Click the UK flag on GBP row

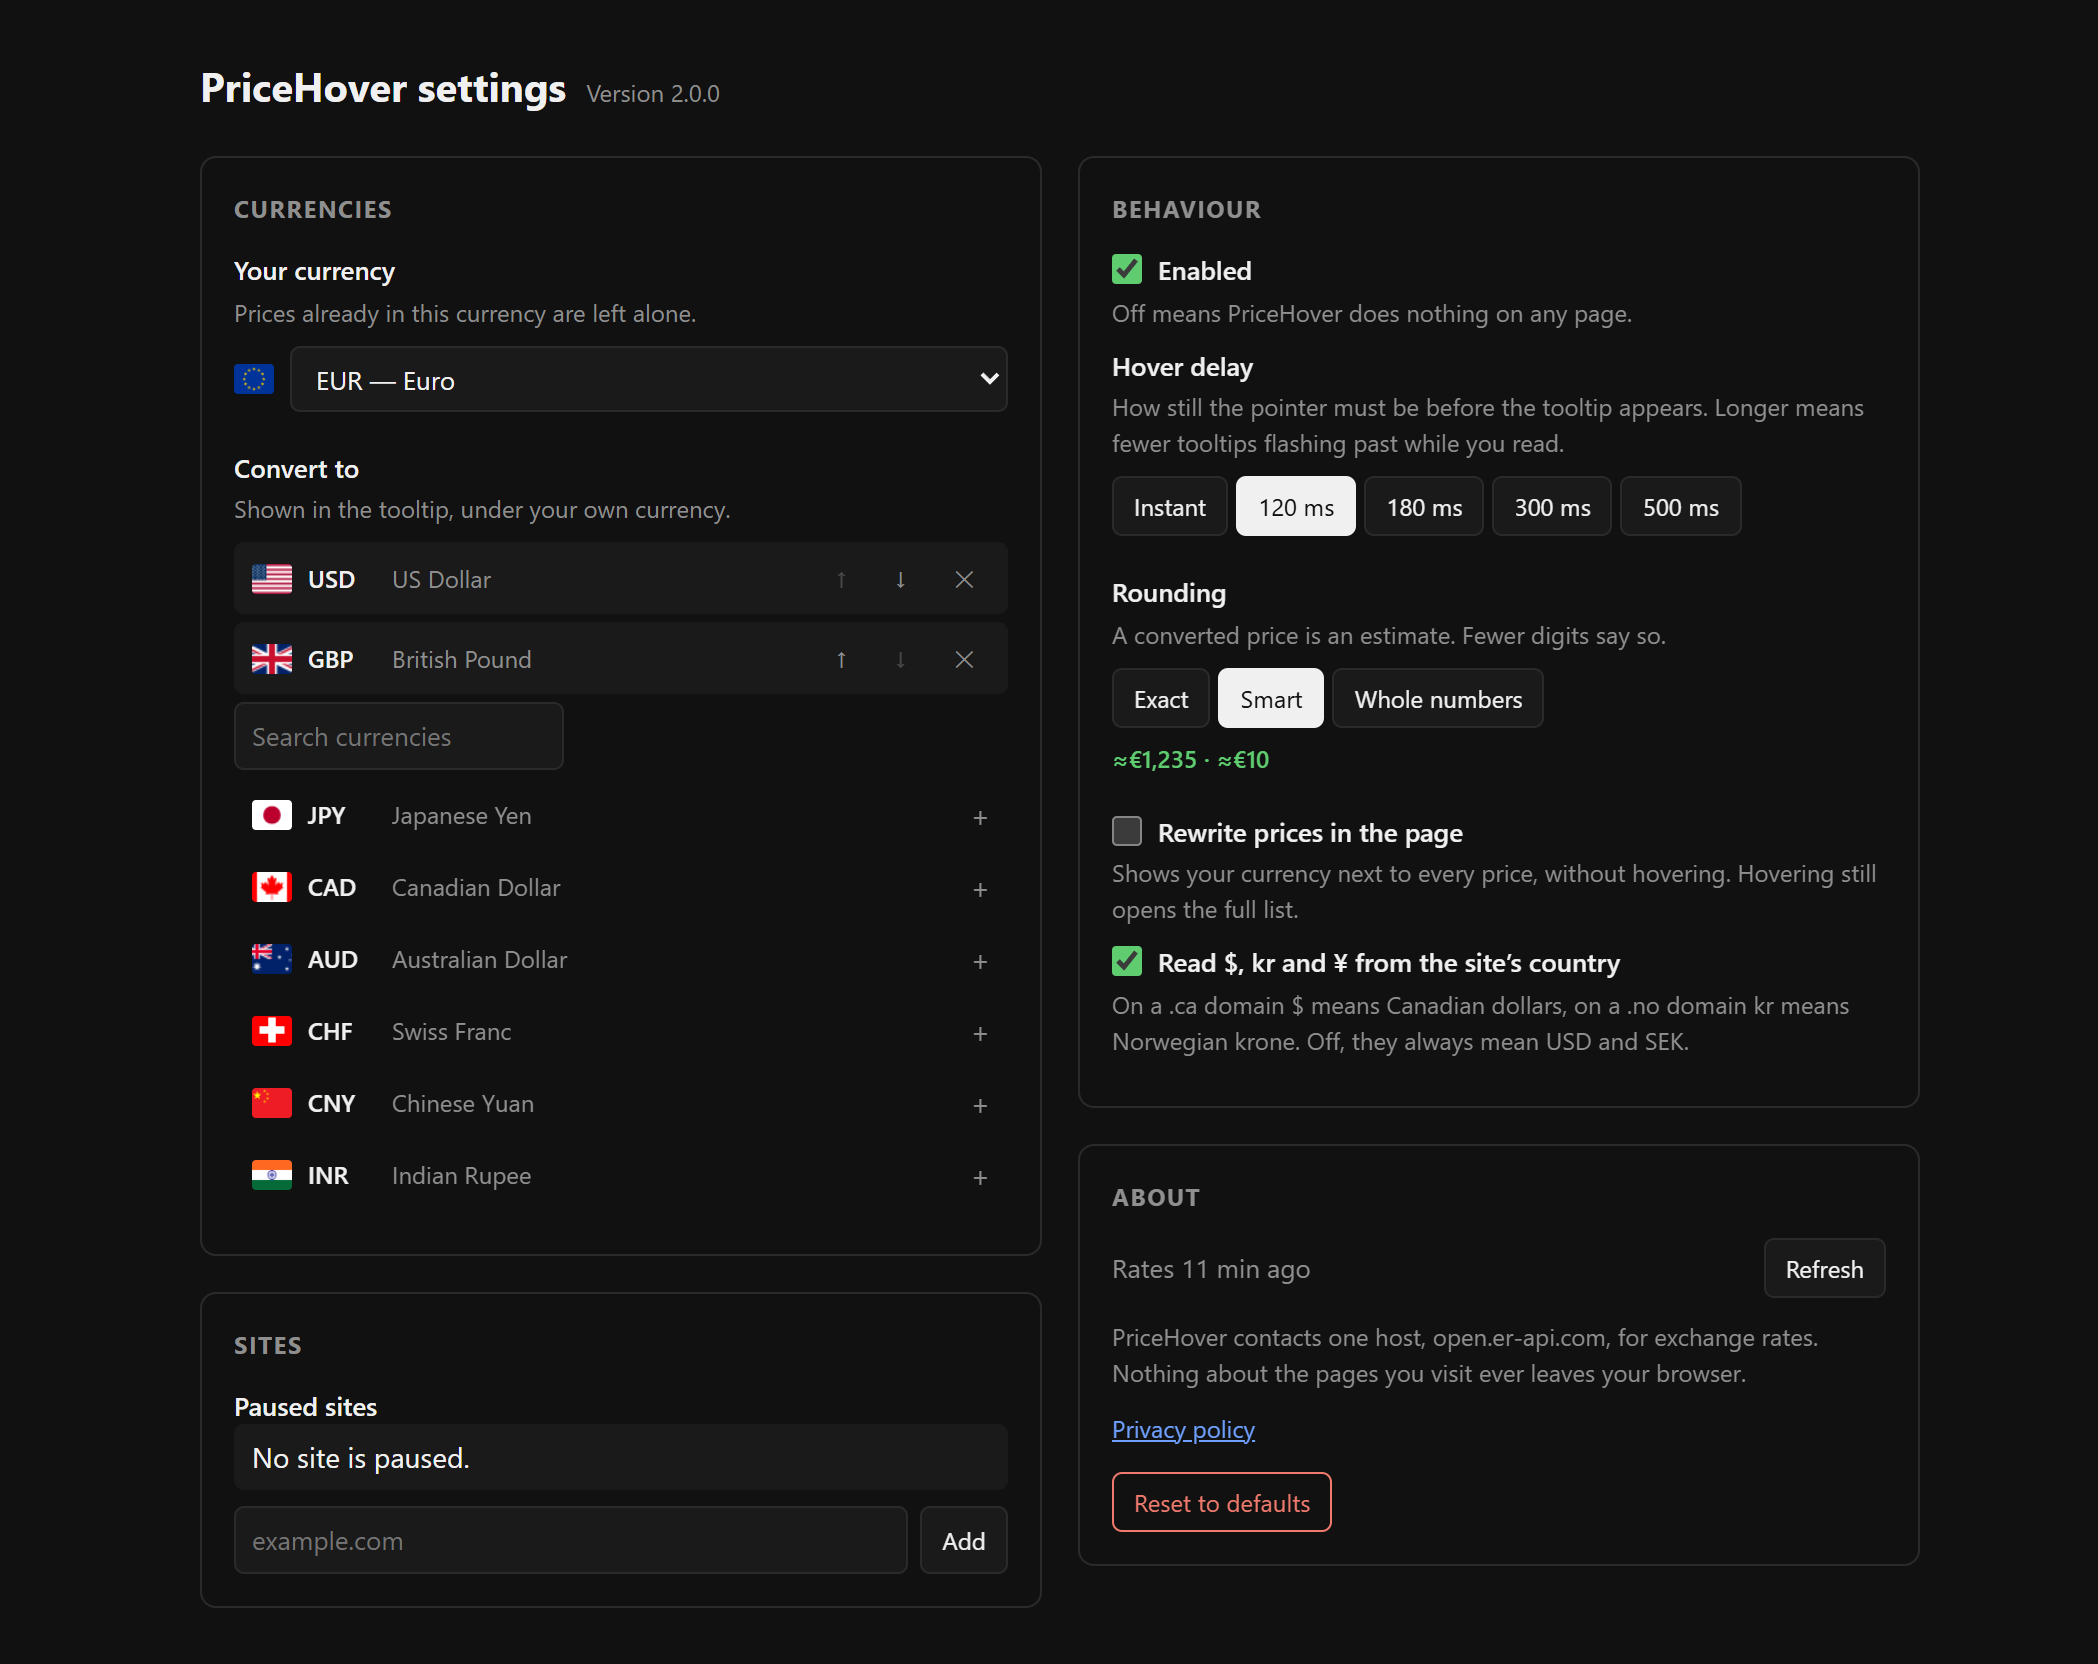[272, 659]
